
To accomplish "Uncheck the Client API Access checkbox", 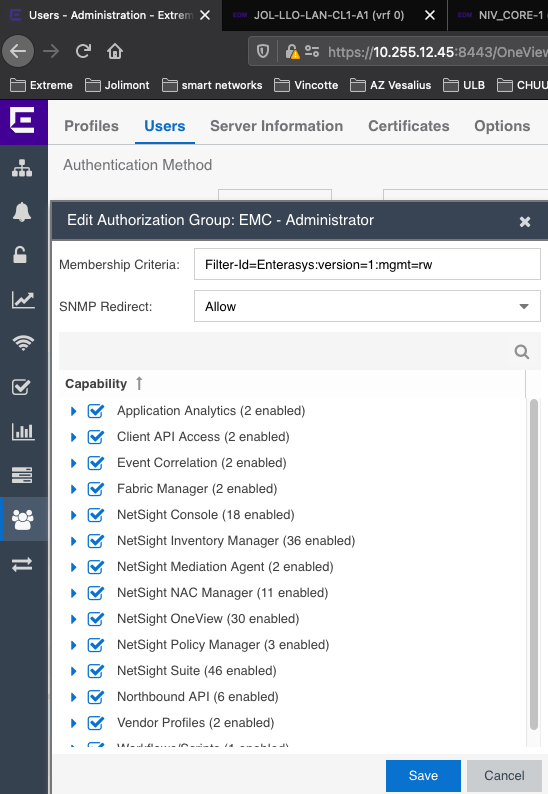I will tap(96, 436).
